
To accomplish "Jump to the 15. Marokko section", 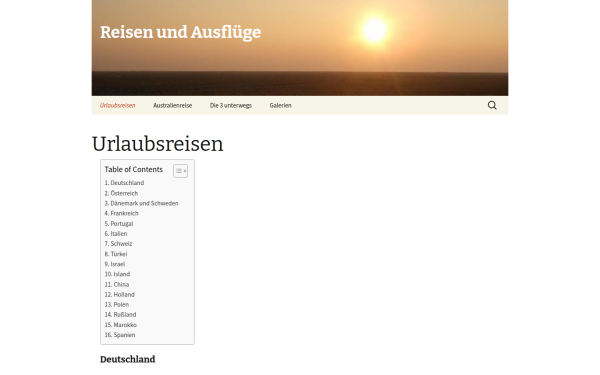I will click(x=121, y=325).
